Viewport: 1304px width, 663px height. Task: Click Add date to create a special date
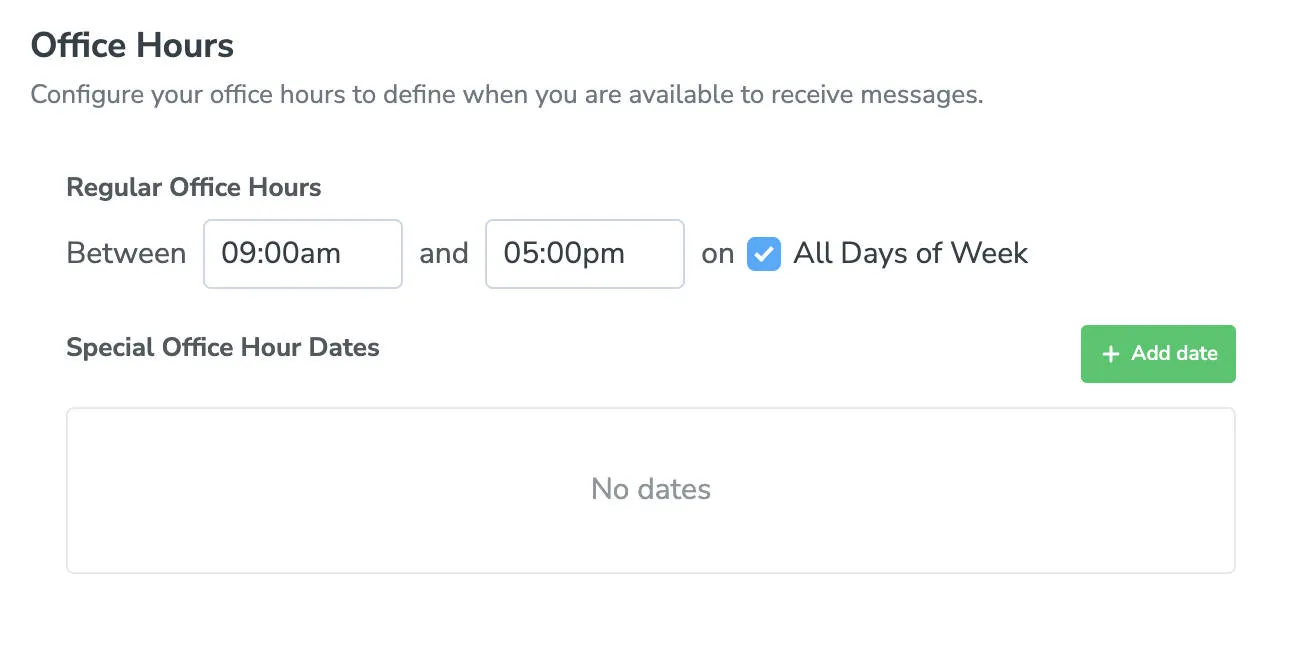tap(1158, 353)
